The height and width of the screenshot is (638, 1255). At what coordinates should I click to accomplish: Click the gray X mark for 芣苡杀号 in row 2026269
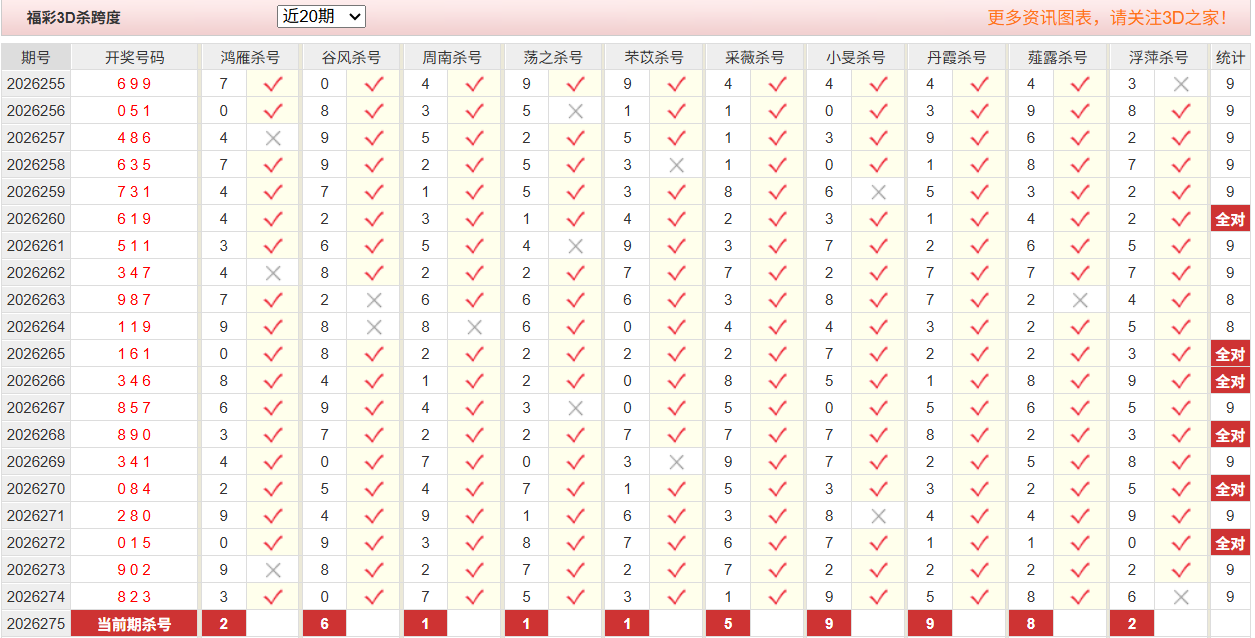676,462
